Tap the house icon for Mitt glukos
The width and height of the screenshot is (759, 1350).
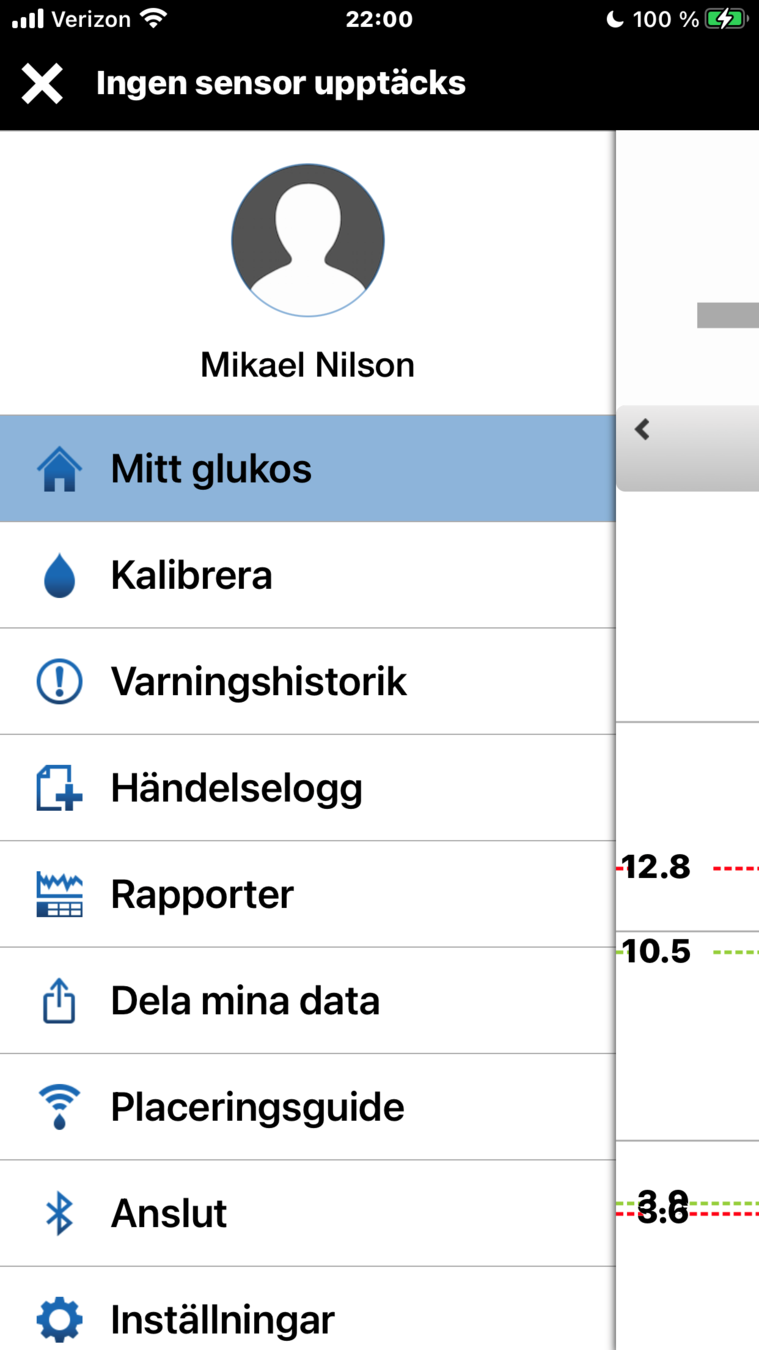(59, 469)
